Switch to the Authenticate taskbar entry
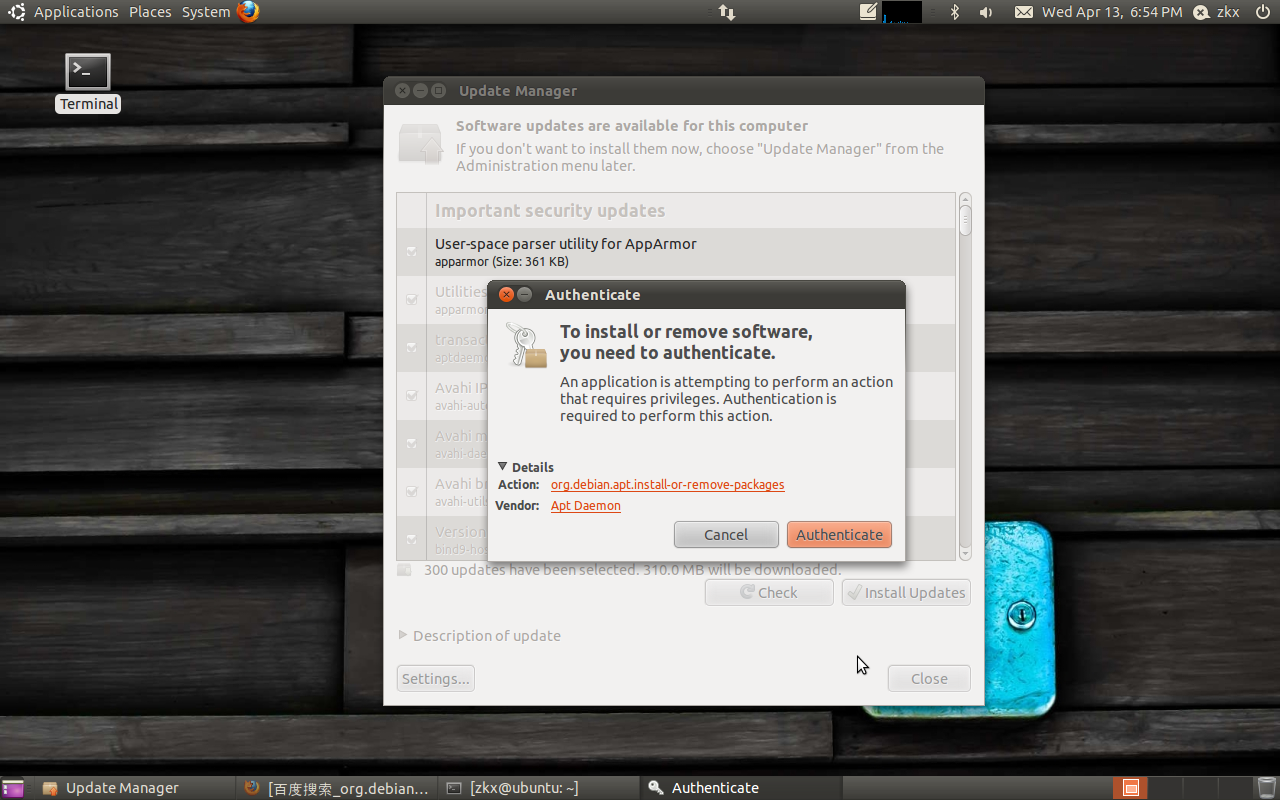 point(740,788)
